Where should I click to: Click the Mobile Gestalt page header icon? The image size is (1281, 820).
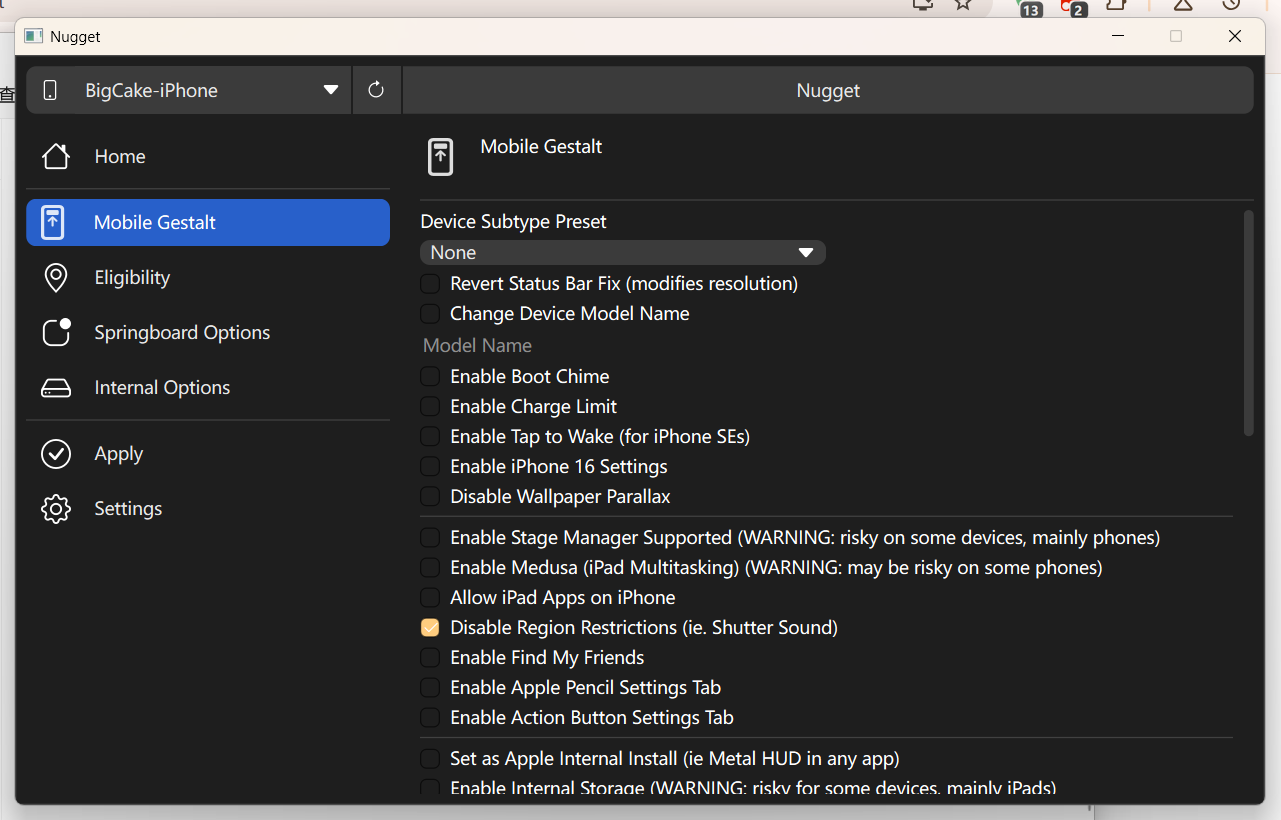coord(441,157)
